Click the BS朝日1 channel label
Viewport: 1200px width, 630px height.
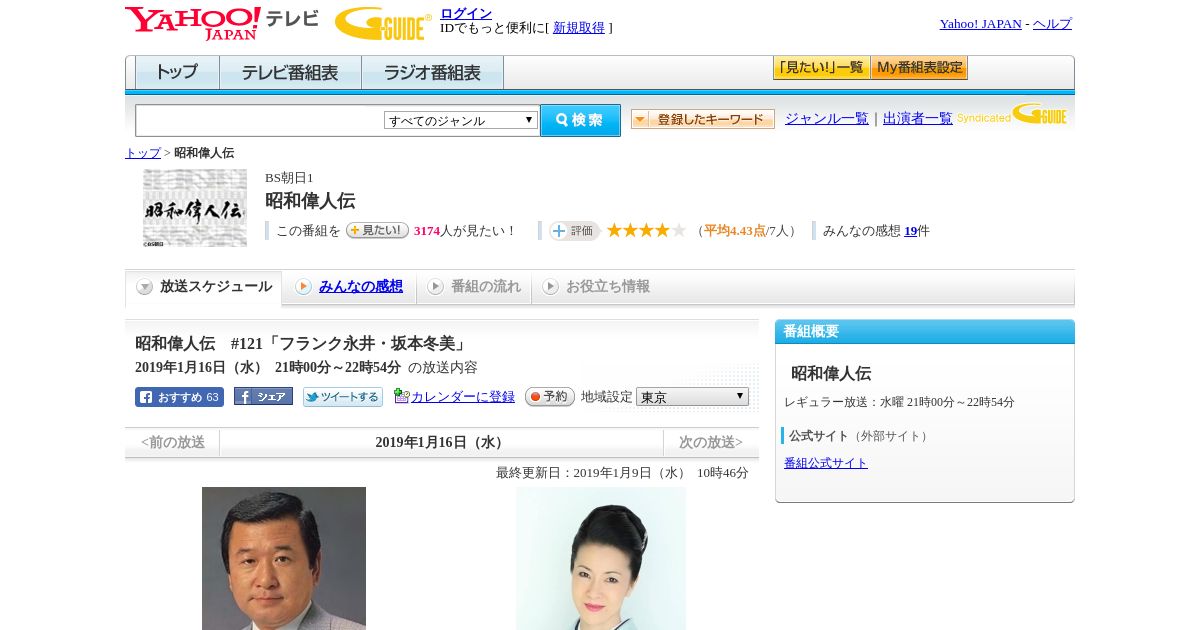[289, 178]
